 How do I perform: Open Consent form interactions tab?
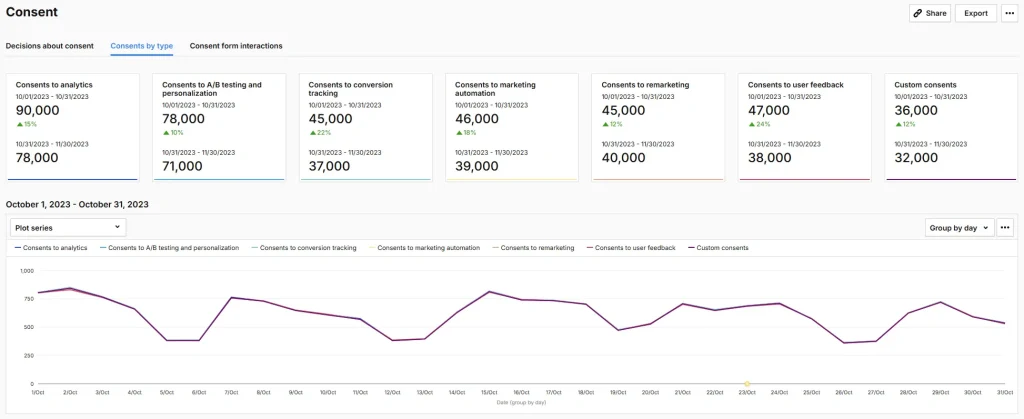236,46
